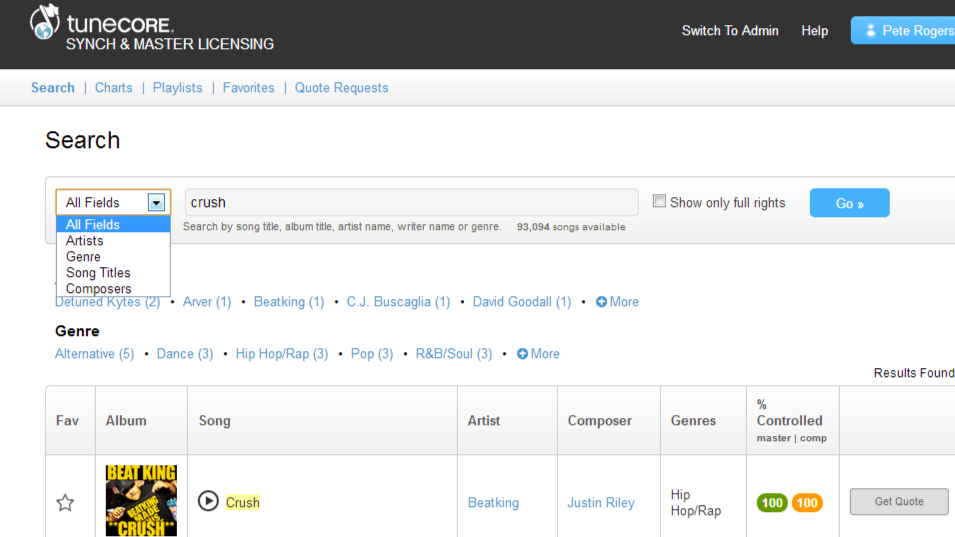Viewport: 955px width, 537px height.
Task: Click the TuneCore logo icon
Action: [44, 23]
